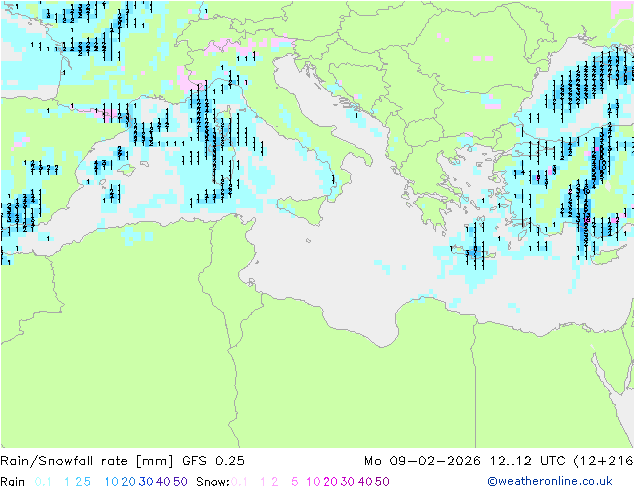Click the ©weatheronline.co.uk credit link
This screenshot has width=634, height=490.
point(550,481)
